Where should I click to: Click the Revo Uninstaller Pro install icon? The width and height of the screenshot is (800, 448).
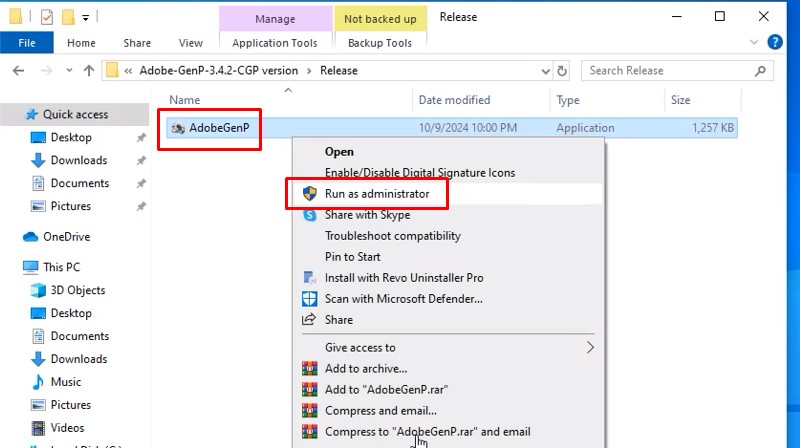(x=309, y=278)
